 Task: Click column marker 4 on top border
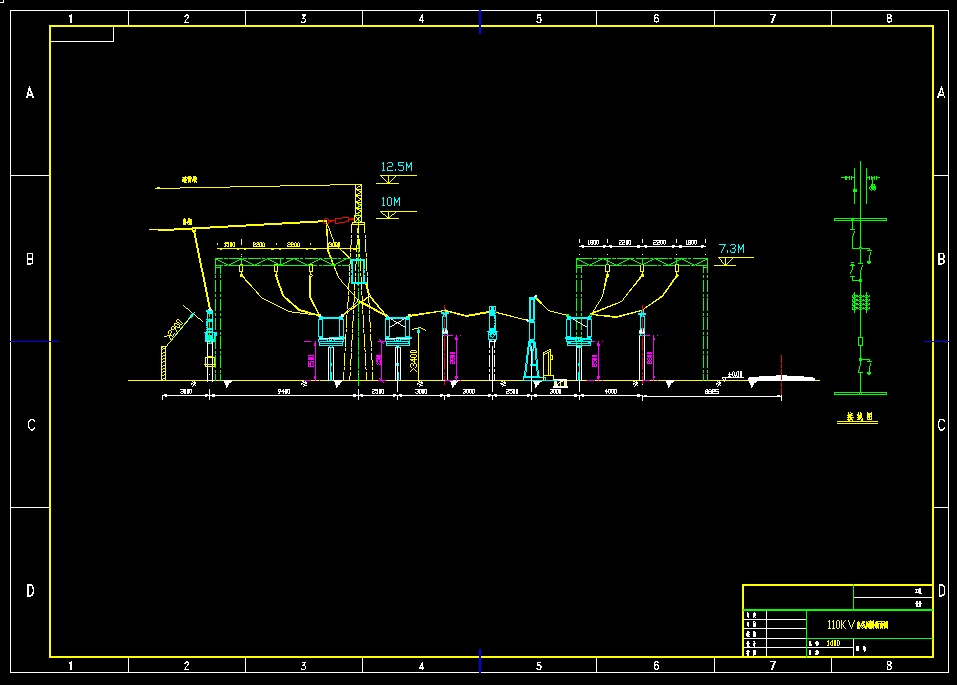[x=421, y=18]
